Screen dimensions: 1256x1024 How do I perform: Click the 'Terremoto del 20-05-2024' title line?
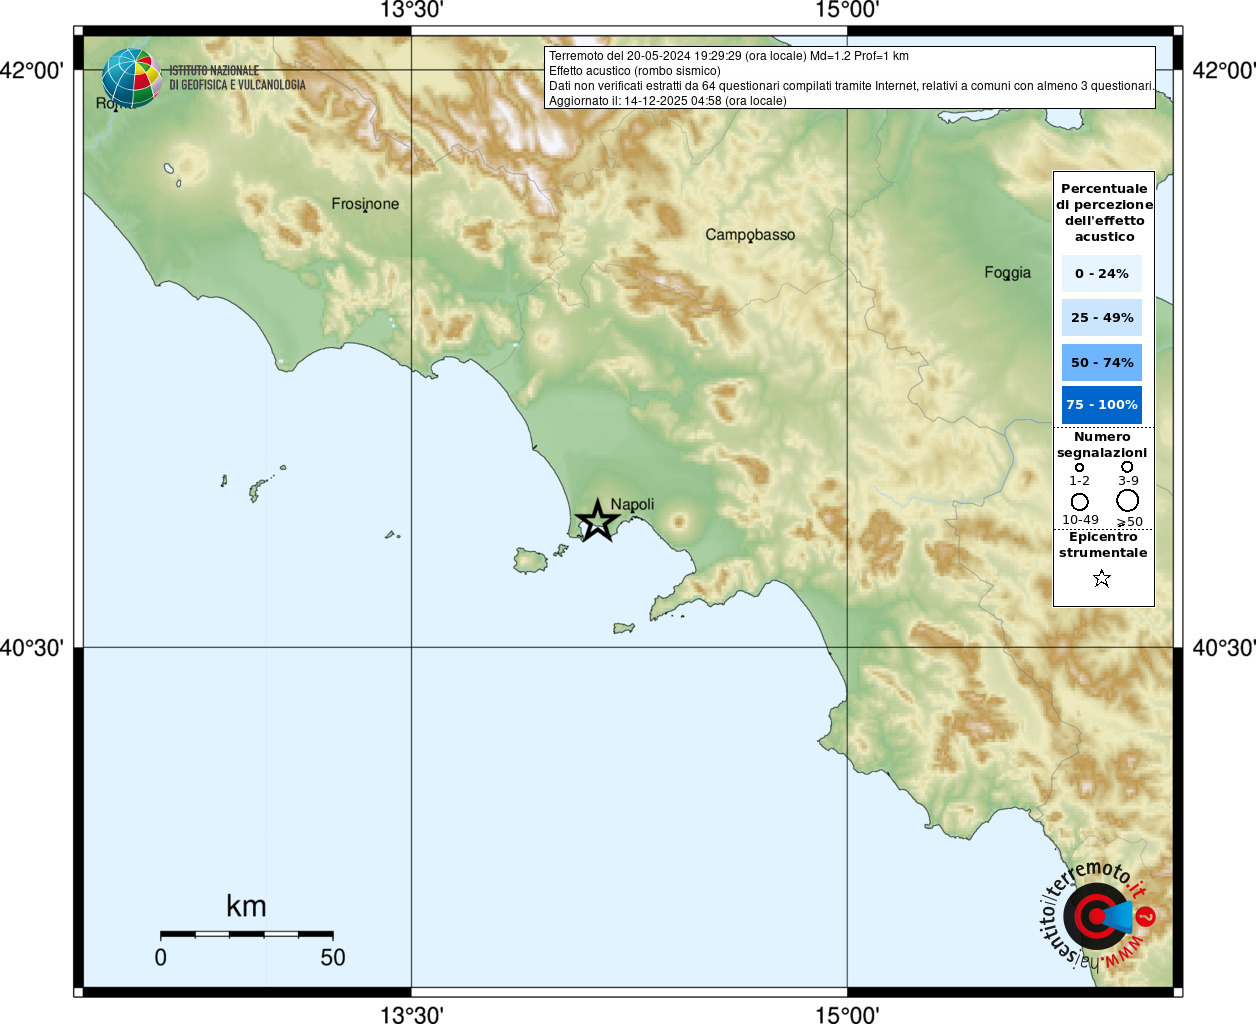click(x=729, y=56)
